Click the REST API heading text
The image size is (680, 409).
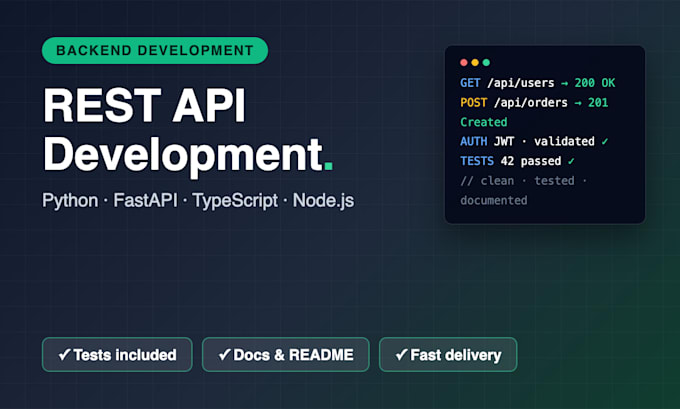pyautogui.click(x=145, y=105)
